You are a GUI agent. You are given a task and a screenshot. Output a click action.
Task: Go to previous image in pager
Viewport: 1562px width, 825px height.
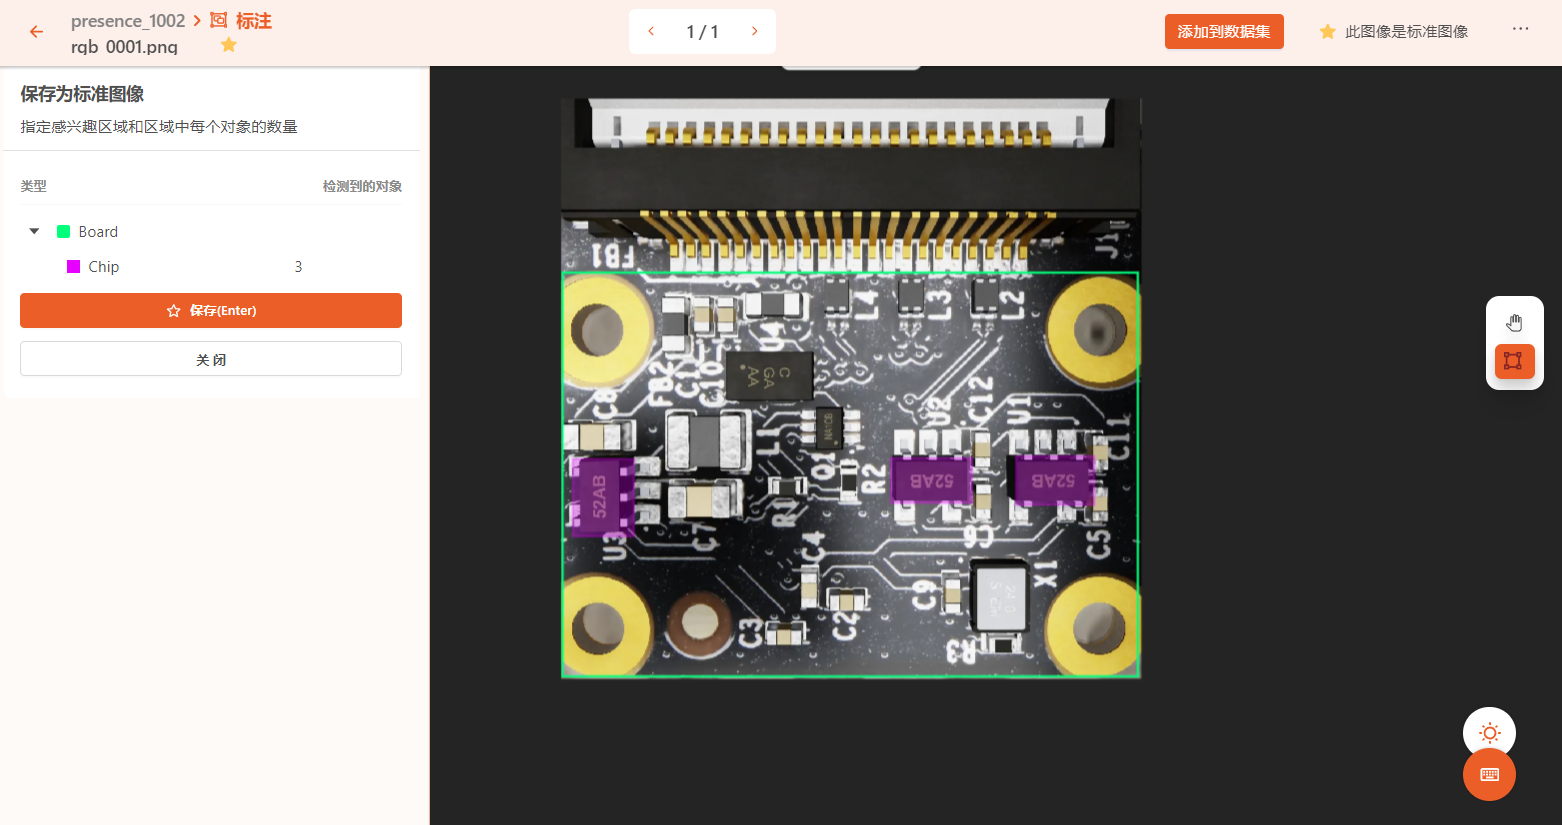coord(651,32)
